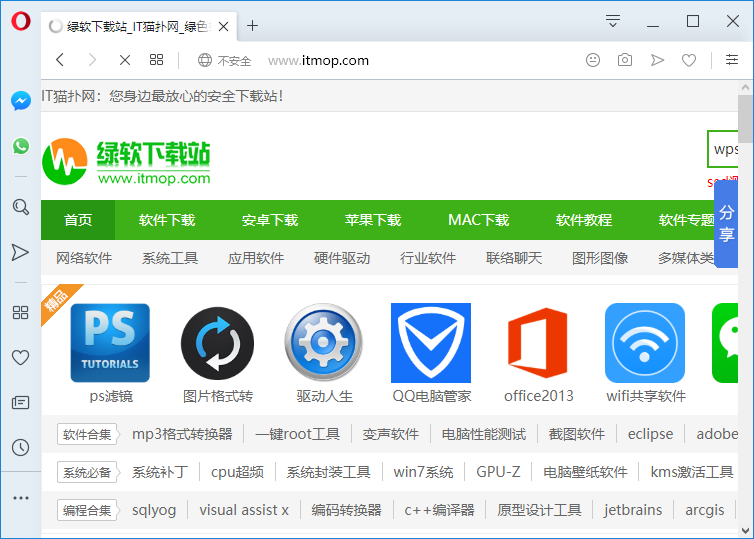Open Easy Setup sliders icon

coord(732,60)
